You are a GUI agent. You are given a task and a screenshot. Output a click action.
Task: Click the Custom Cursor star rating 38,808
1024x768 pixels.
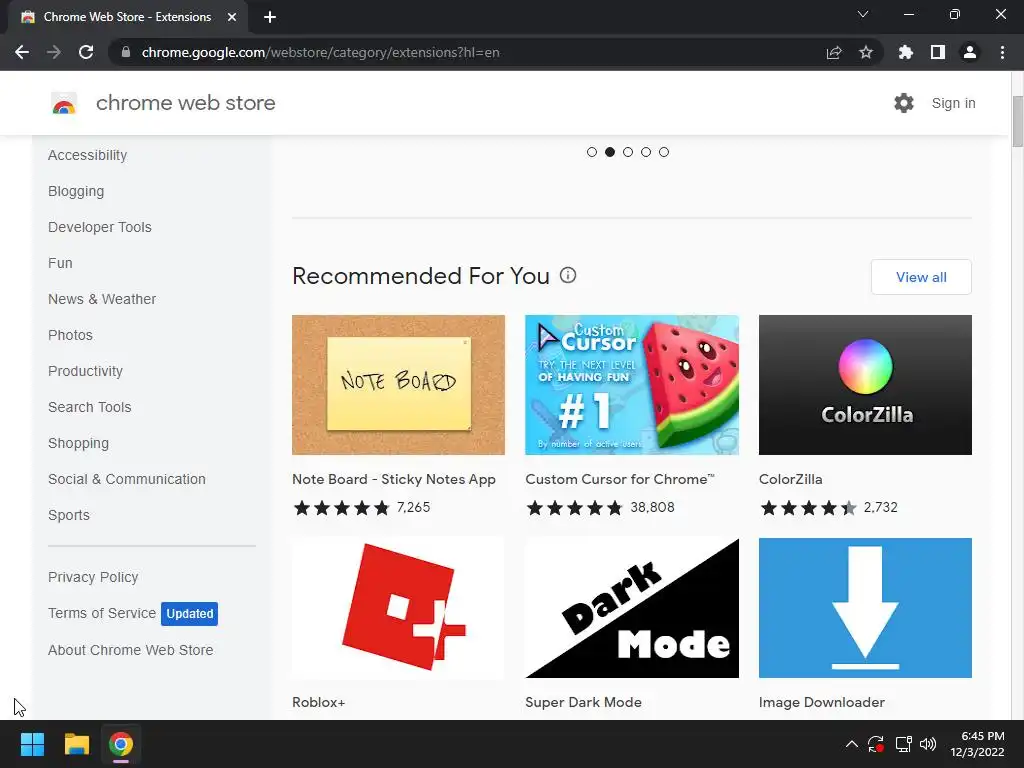[x=600, y=507]
